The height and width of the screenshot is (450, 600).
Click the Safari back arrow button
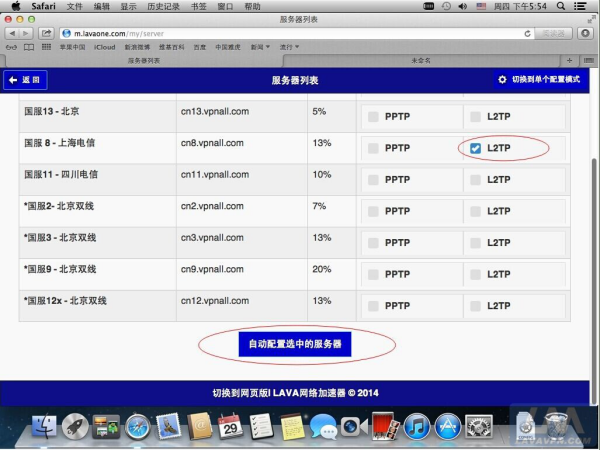12,34
